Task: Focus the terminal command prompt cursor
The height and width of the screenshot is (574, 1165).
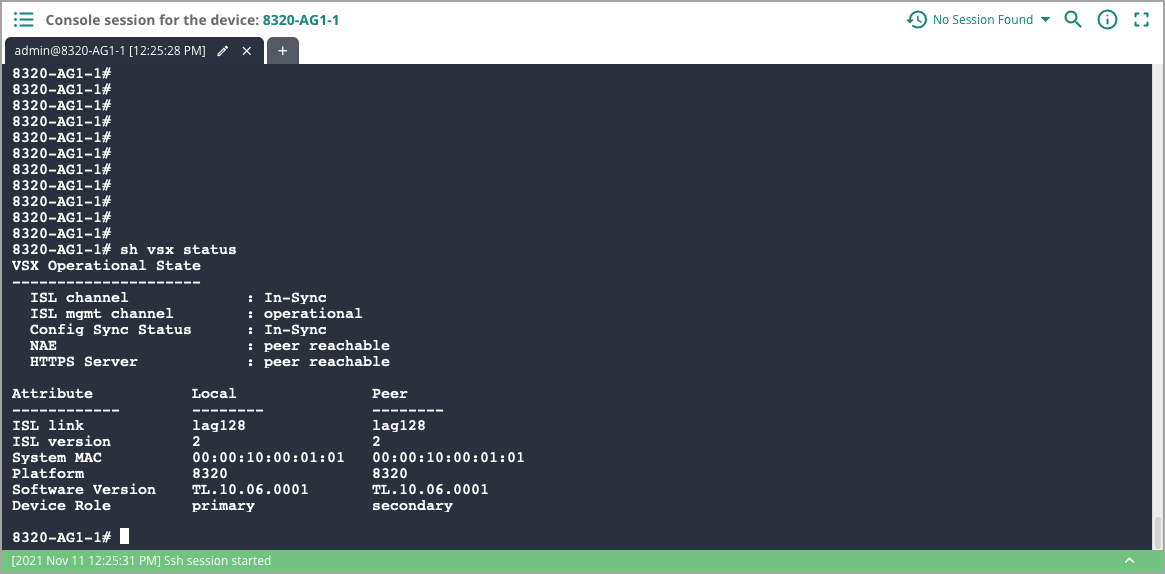Action: pyautogui.click(x=124, y=537)
